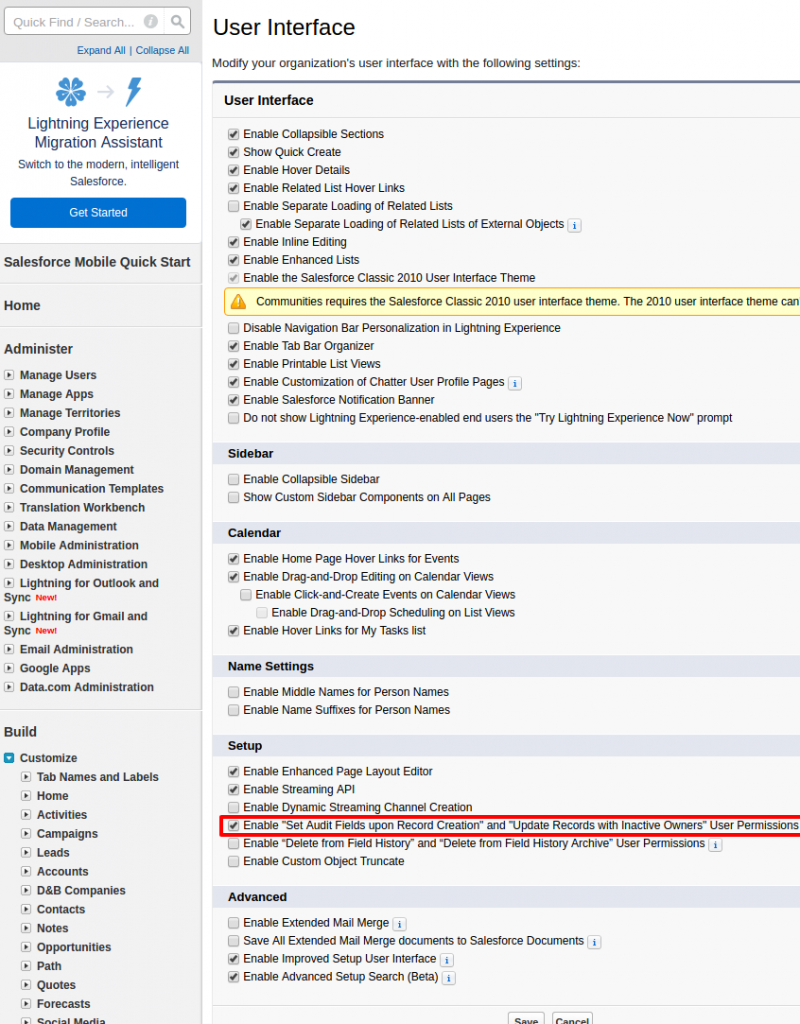Open Contacts under Customize
This screenshot has height=1024, width=800.
[61, 909]
